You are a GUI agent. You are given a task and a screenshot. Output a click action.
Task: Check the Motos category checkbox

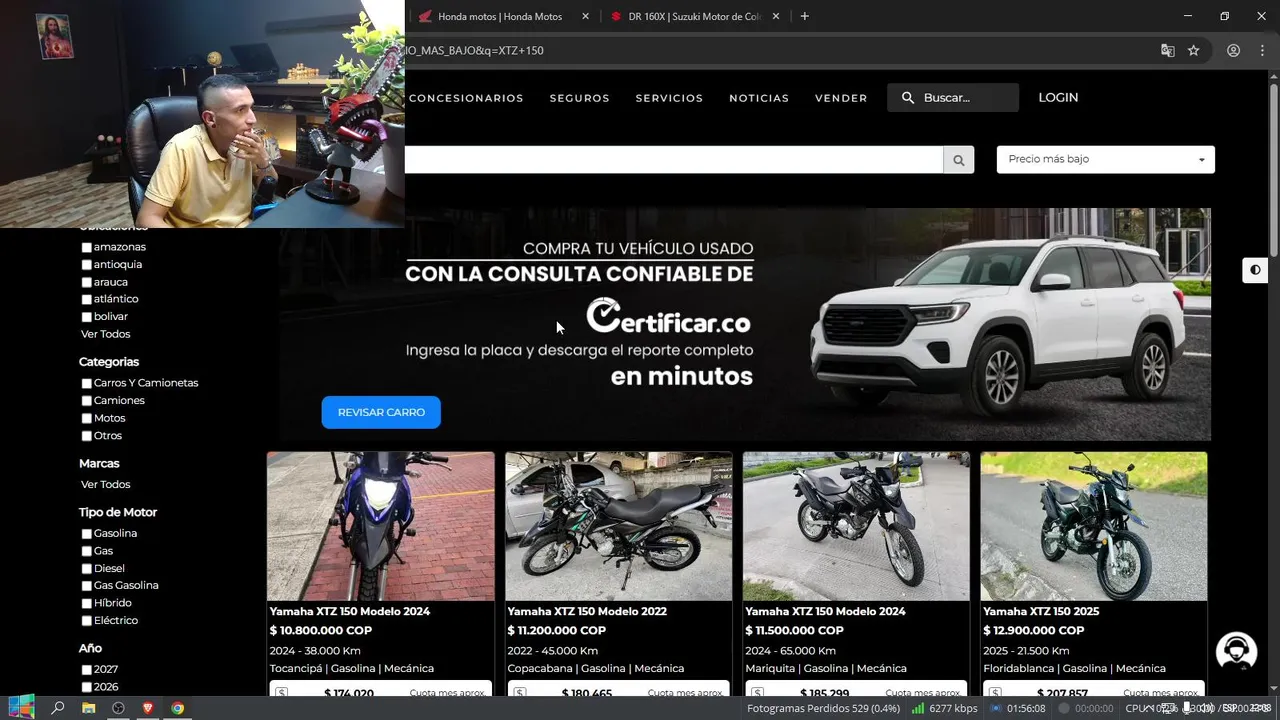86,418
